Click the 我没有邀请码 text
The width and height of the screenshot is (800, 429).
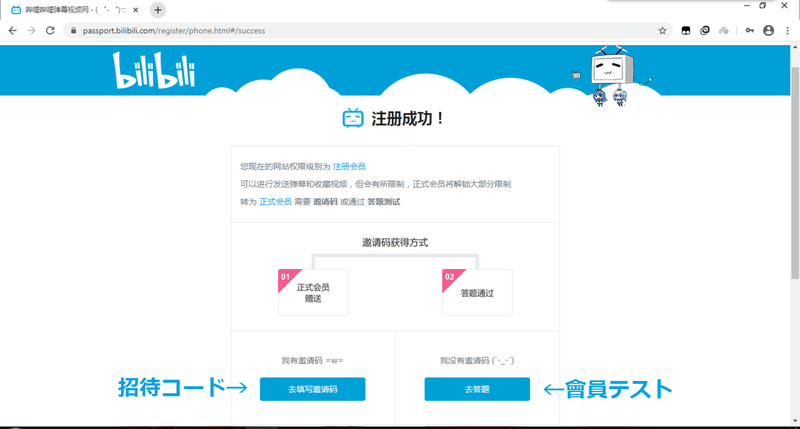(x=477, y=361)
